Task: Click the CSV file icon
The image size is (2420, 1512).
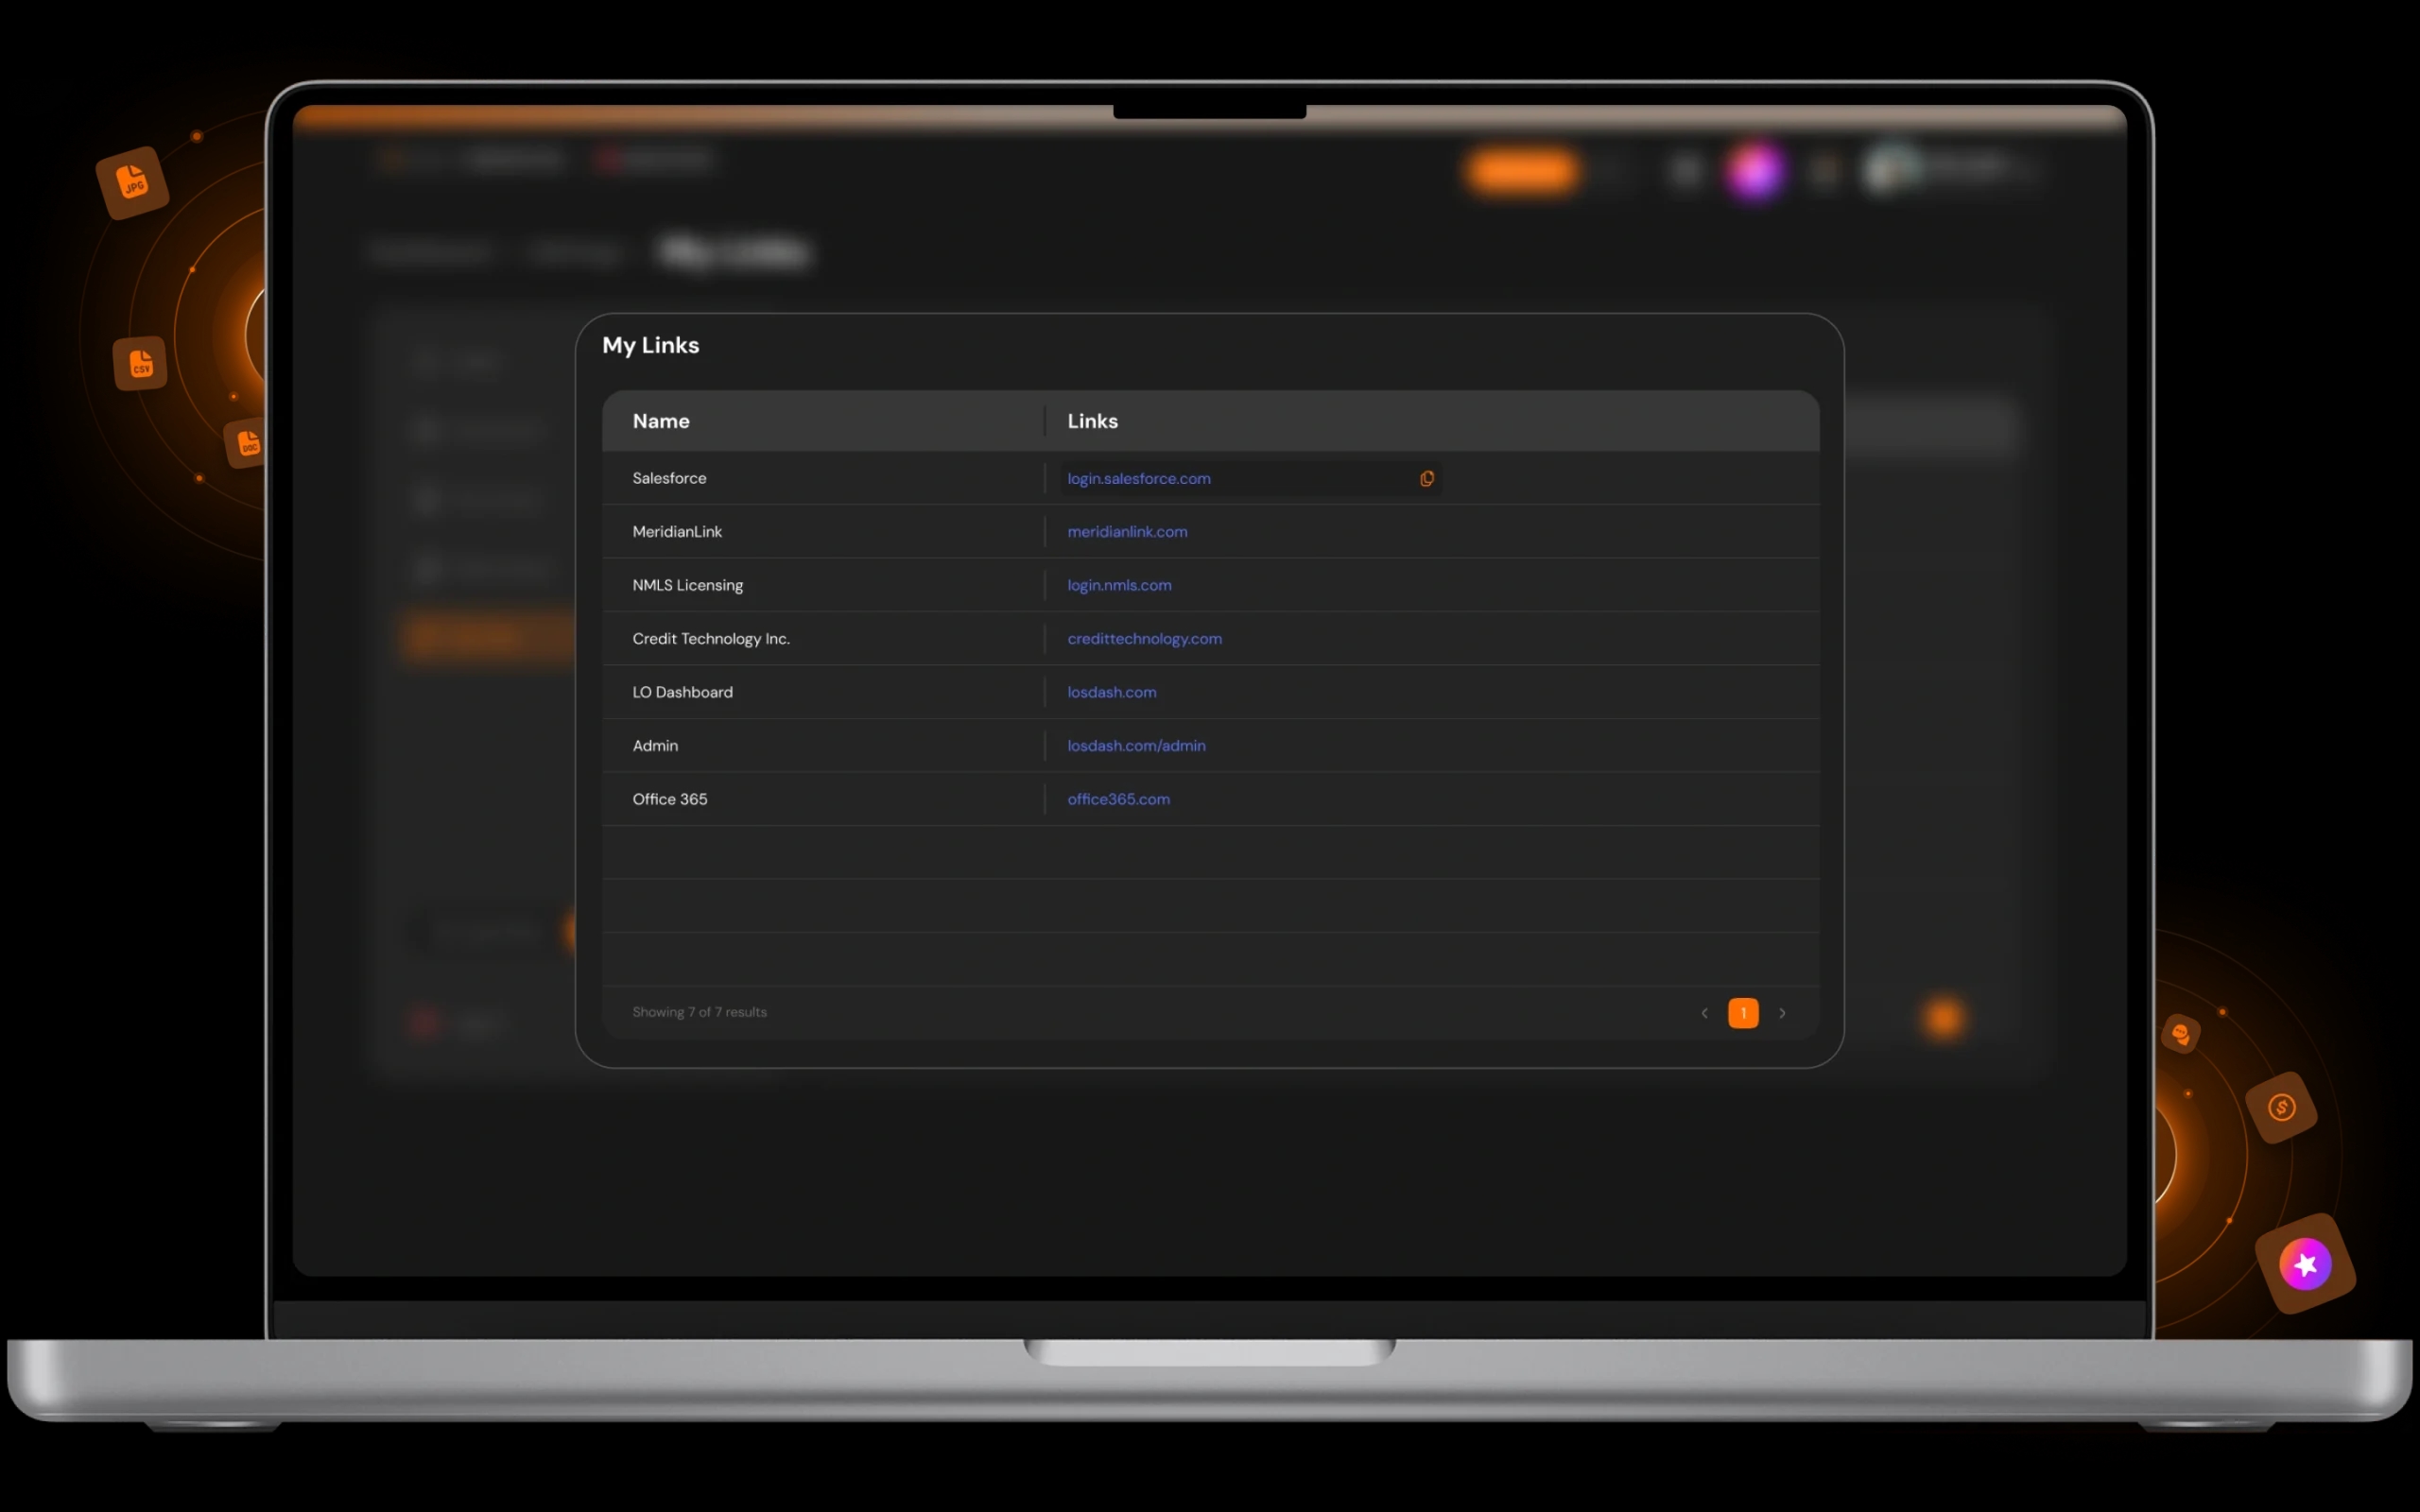Action: (140, 364)
